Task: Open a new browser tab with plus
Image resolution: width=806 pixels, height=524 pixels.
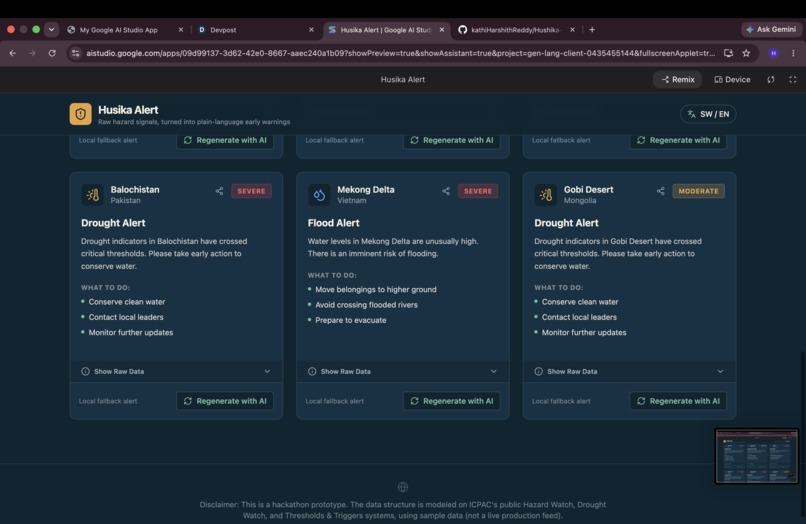Action: 592,30
